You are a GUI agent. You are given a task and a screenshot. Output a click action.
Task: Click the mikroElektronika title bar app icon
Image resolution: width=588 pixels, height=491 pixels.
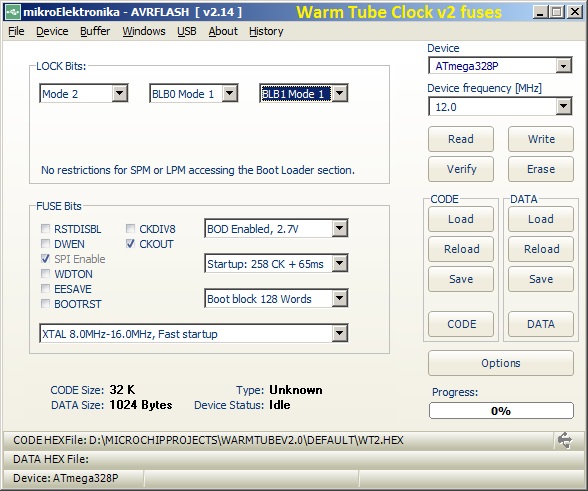tap(12, 12)
